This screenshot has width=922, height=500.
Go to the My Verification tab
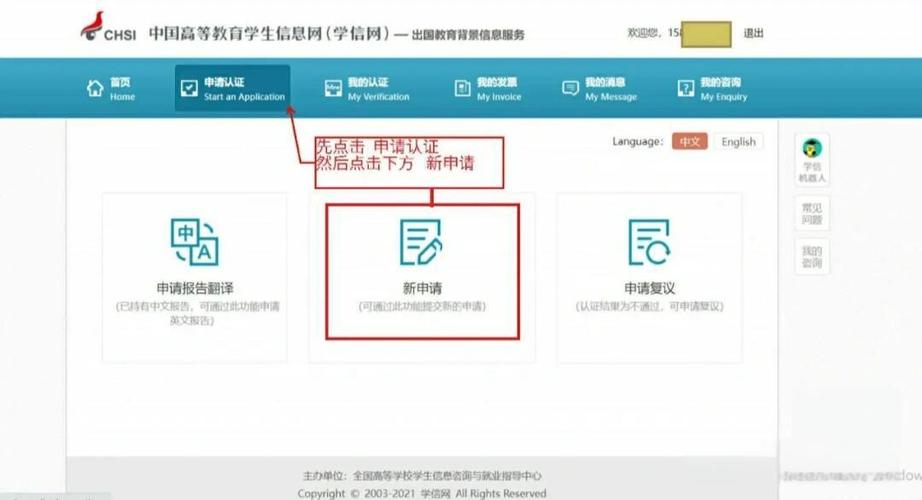click(x=367, y=89)
